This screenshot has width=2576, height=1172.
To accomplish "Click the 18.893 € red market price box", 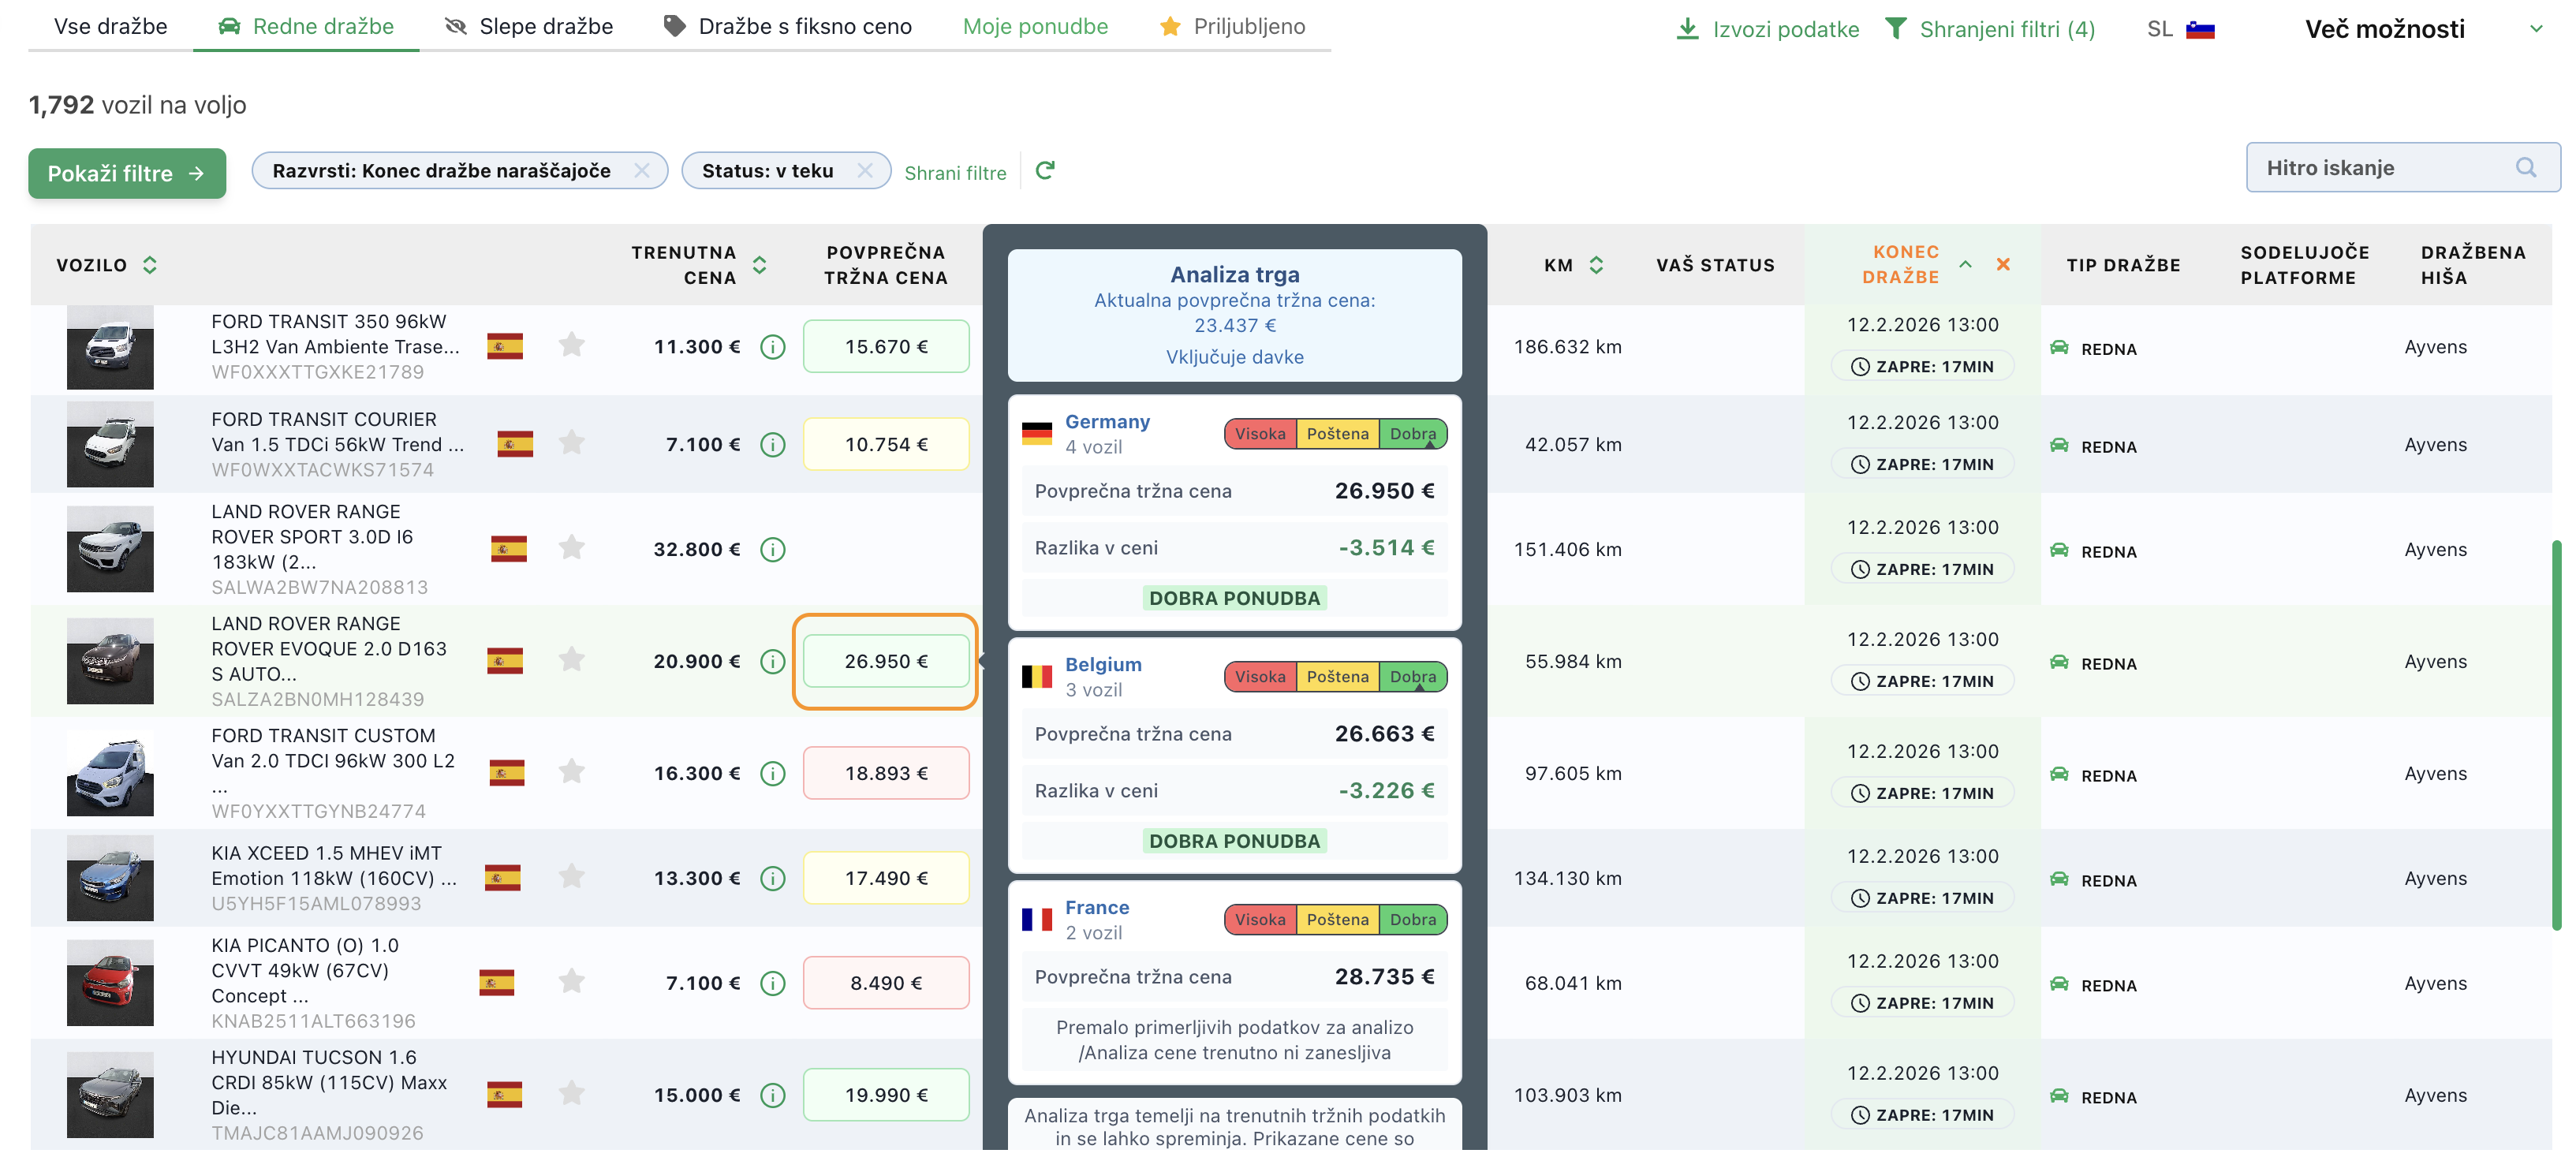I will point(885,773).
